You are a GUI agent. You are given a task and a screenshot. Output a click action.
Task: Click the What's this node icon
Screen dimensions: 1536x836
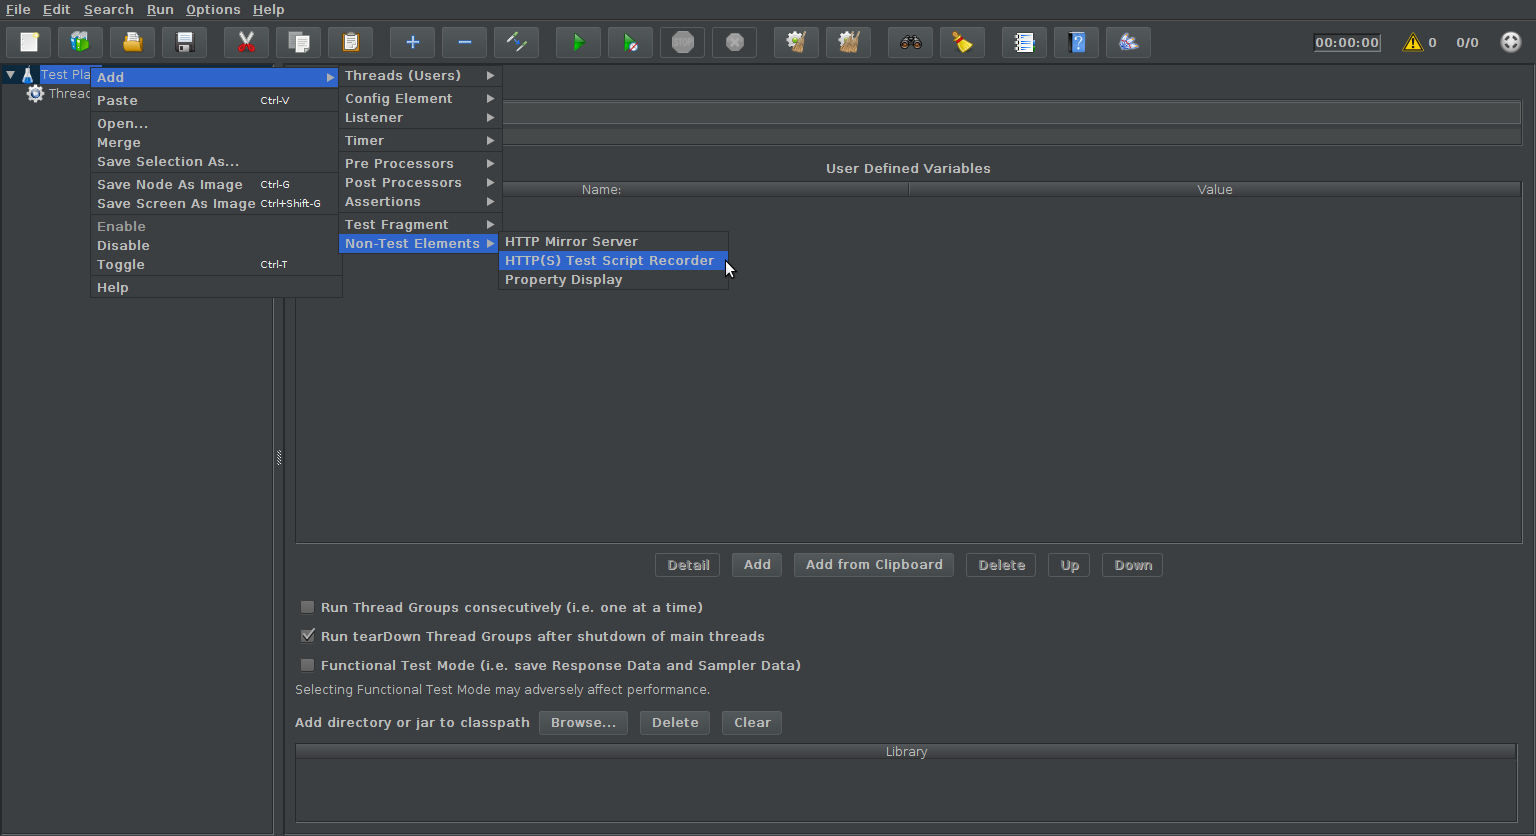[x=1128, y=42]
